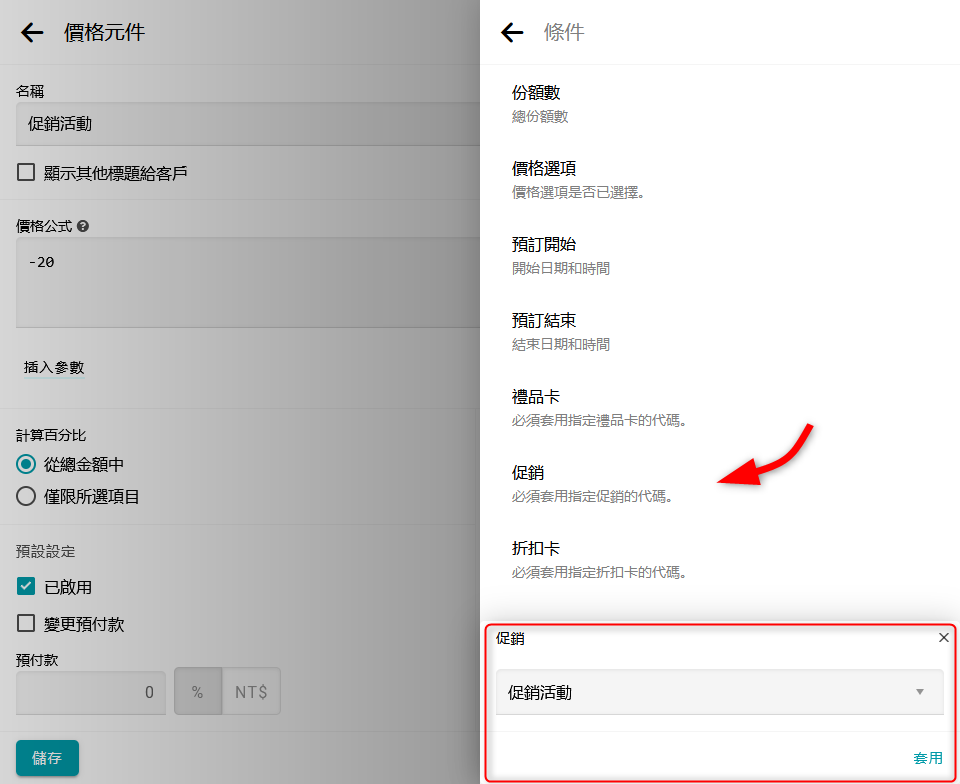Toggle 顯示其他標題給客戶 checkbox
The height and width of the screenshot is (784, 960).
[27, 173]
